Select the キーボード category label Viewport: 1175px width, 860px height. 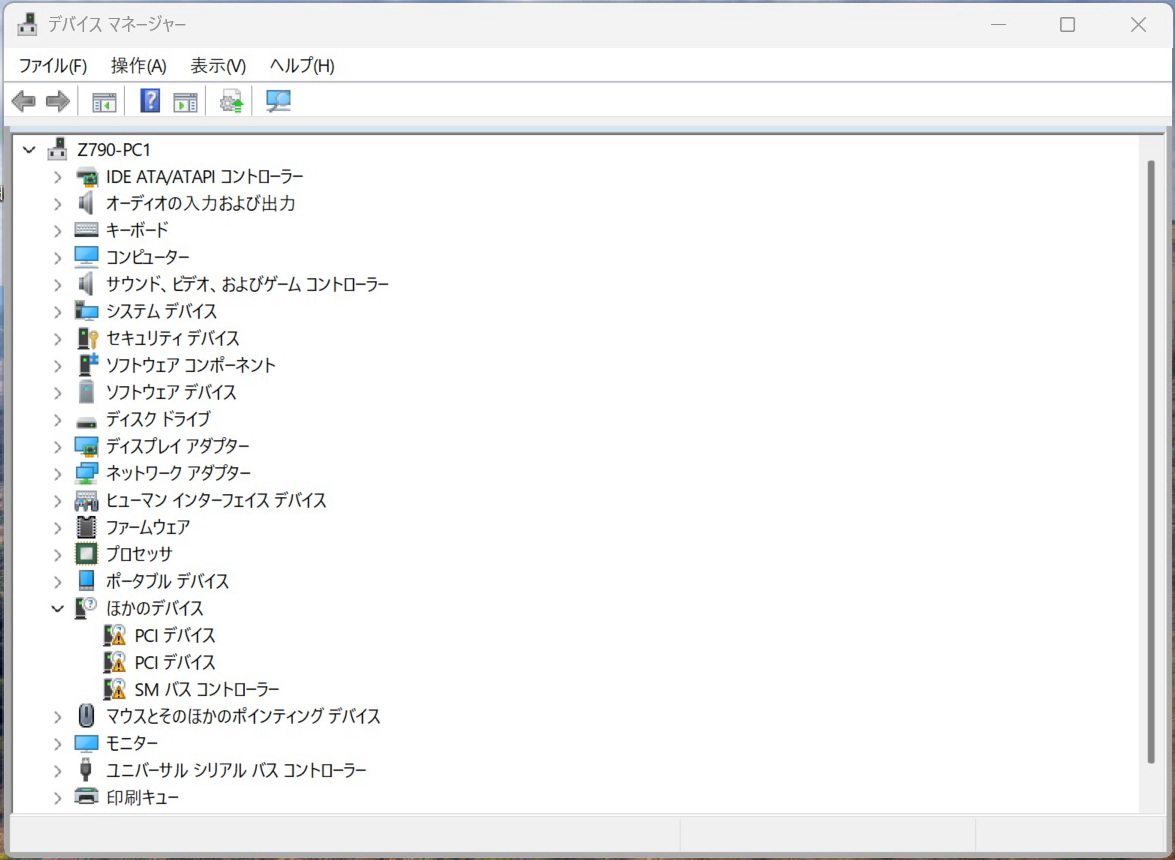pyautogui.click(x=137, y=230)
